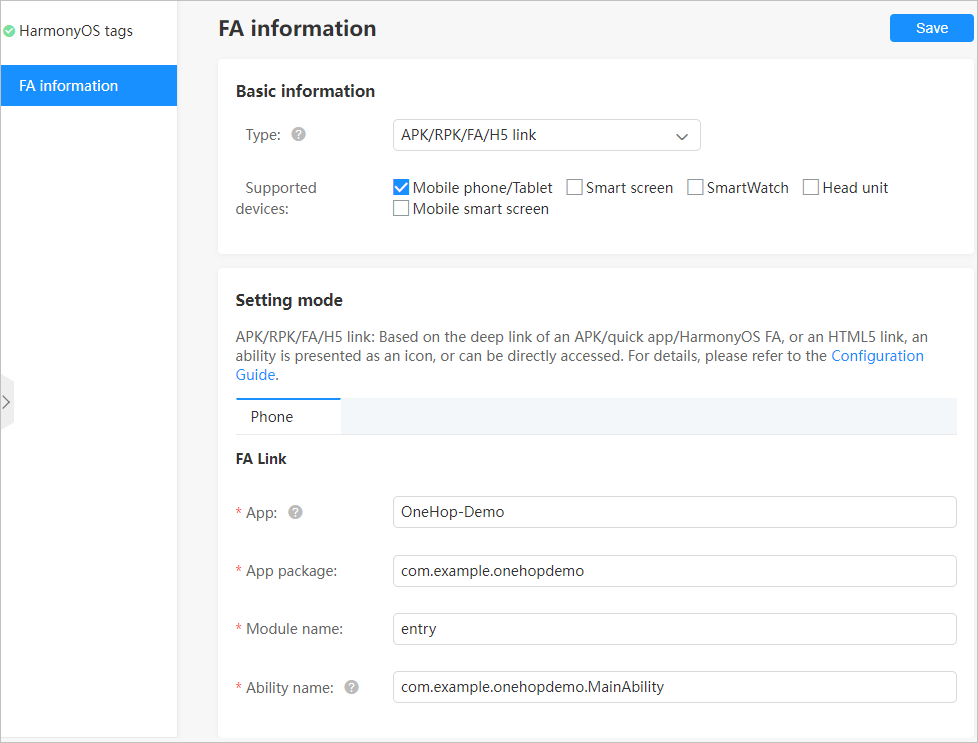
Task: Open the Type help question mark icon
Action: coord(299,134)
